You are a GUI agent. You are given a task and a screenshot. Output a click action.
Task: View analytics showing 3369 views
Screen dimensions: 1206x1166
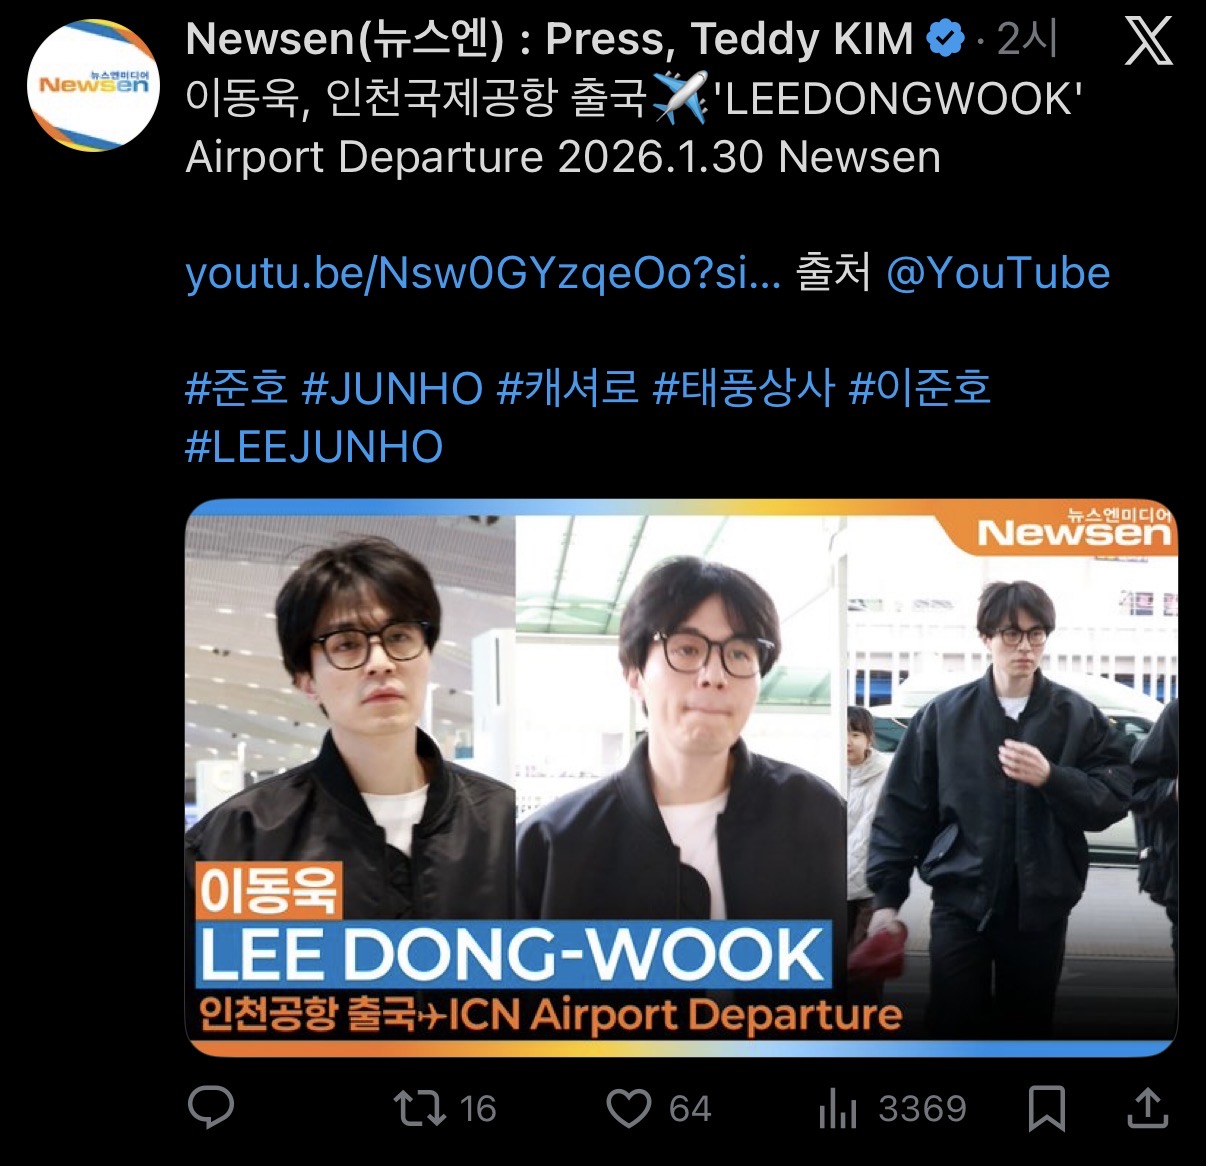click(892, 1108)
